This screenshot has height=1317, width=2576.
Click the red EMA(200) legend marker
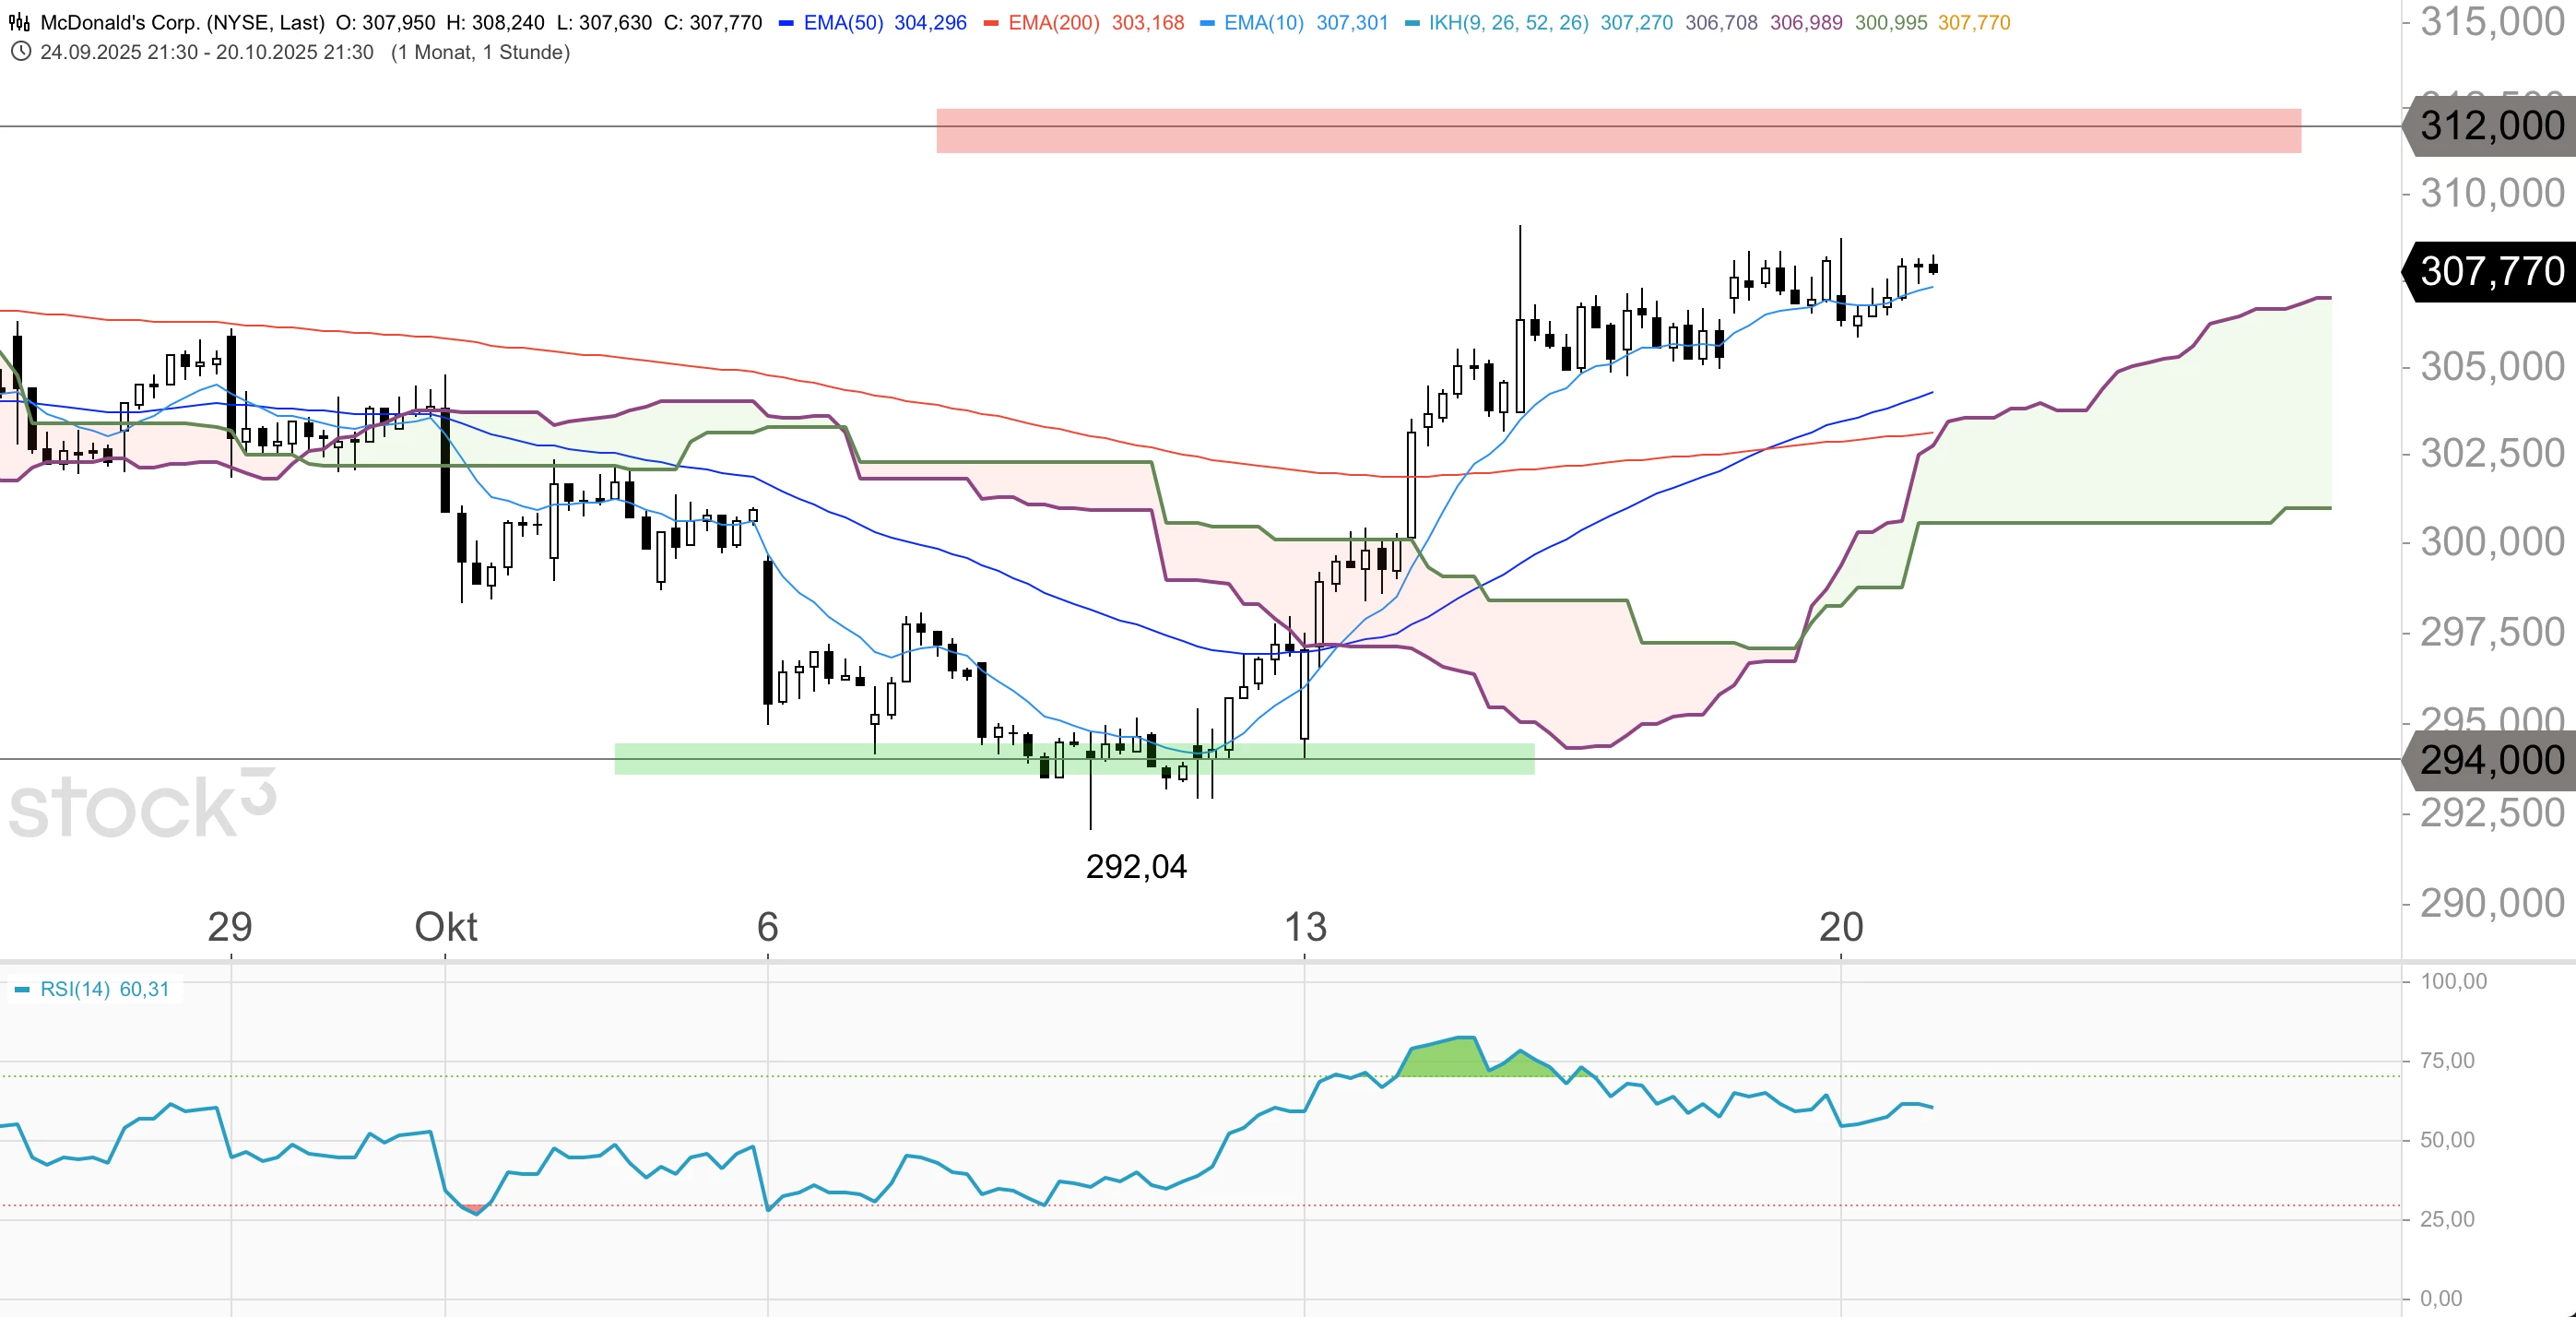tap(991, 23)
